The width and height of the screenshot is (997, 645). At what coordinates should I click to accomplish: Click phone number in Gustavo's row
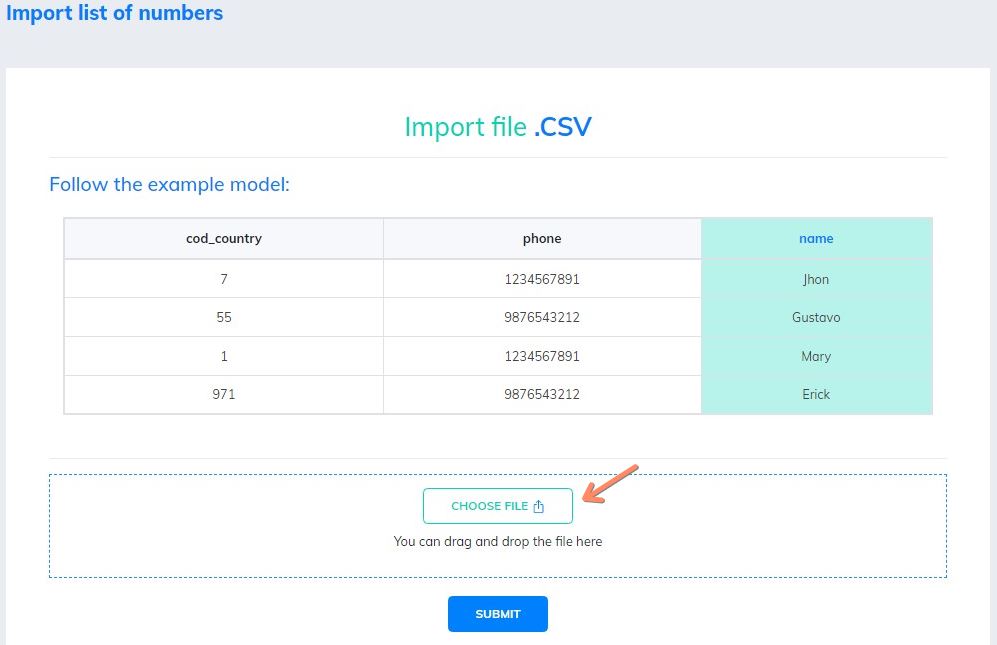542,317
